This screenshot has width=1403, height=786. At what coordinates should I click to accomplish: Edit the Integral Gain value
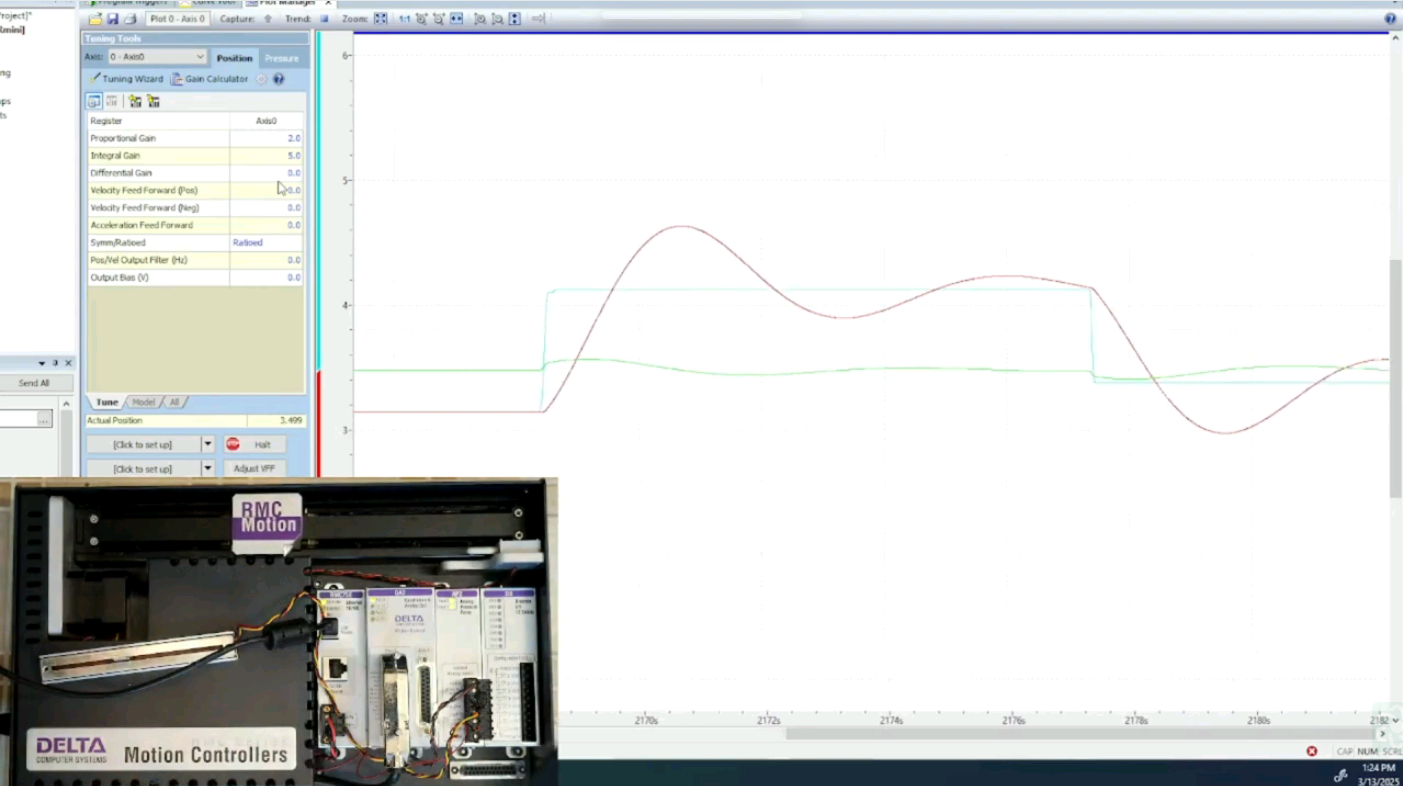(x=267, y=156)
